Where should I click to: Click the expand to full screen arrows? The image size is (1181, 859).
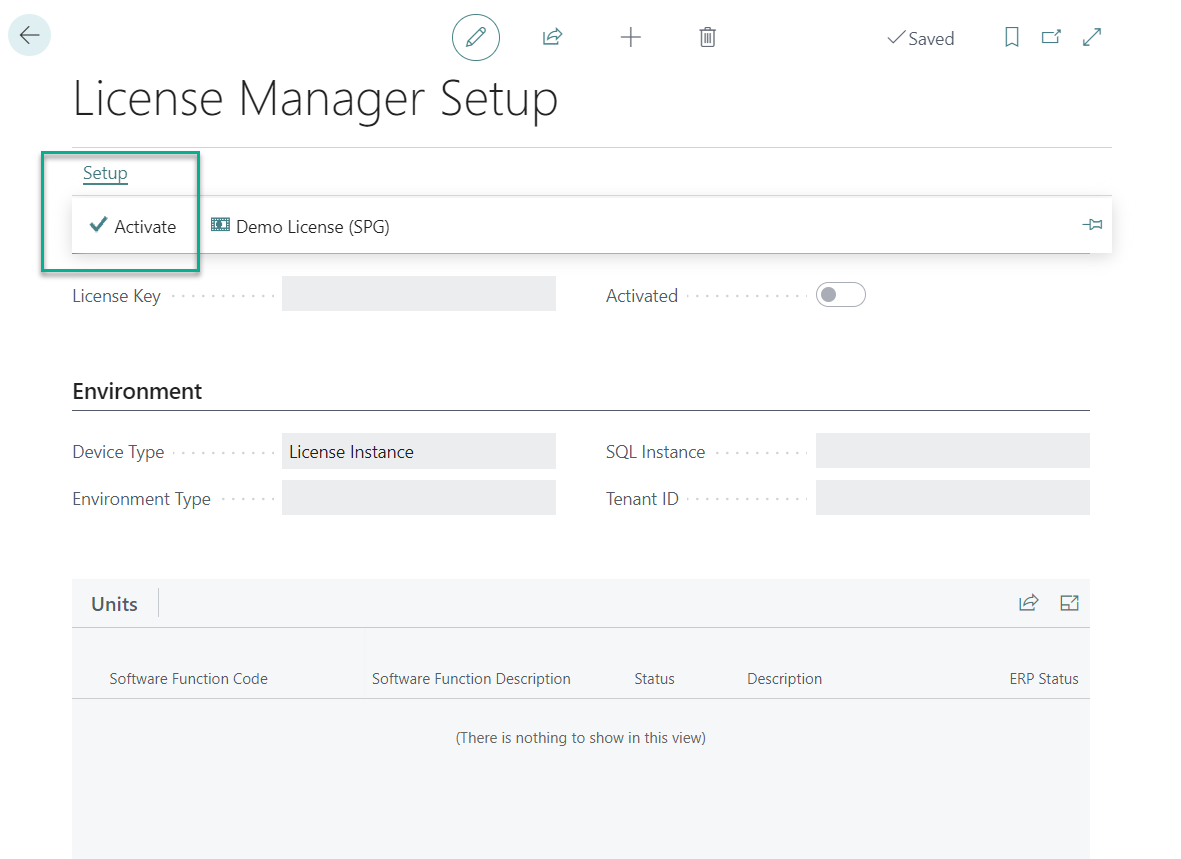[x=1092, y=38]
